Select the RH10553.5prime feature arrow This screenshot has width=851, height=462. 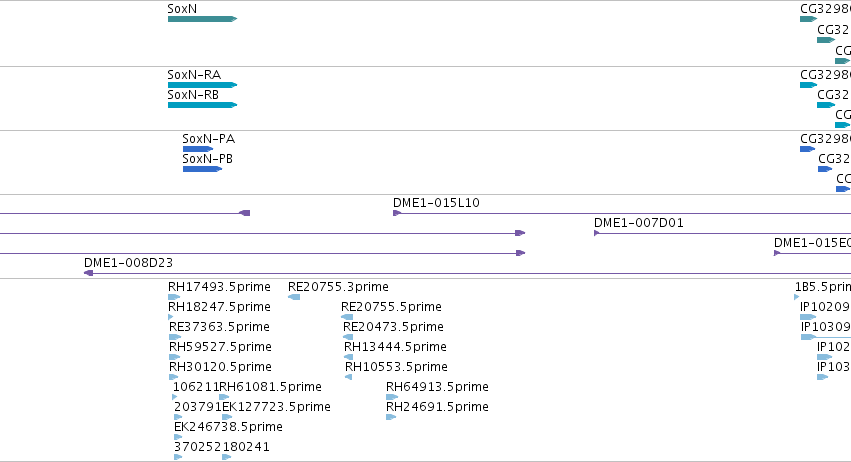click(x=348, y=377)
